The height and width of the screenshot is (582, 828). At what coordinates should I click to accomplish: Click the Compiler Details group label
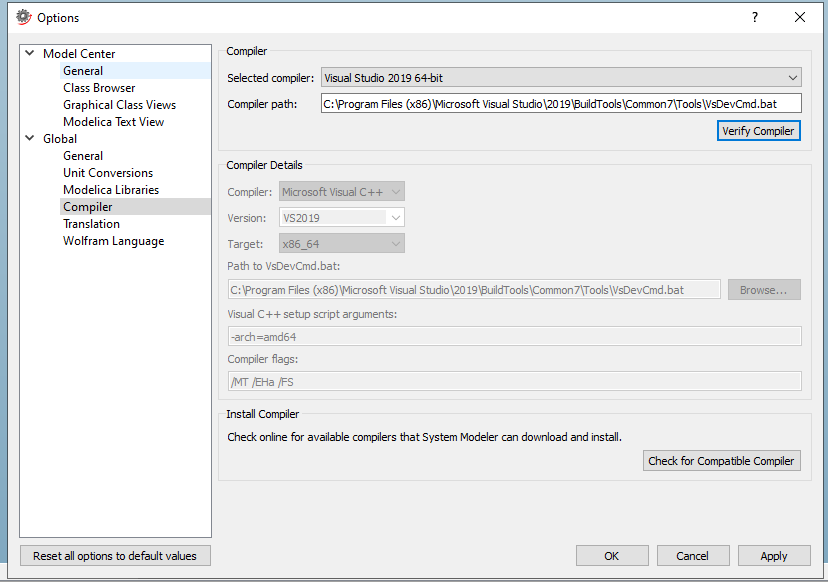[x=264, y=165]
